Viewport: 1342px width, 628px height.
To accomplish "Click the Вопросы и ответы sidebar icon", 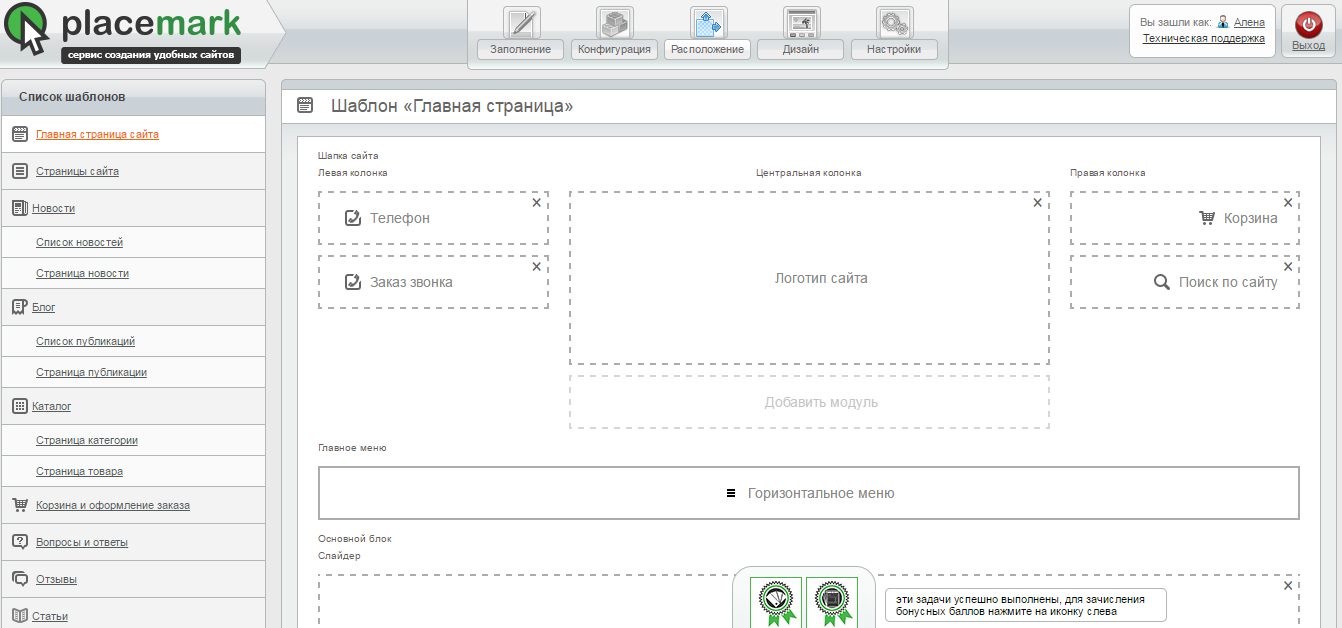I will [20, 542].
